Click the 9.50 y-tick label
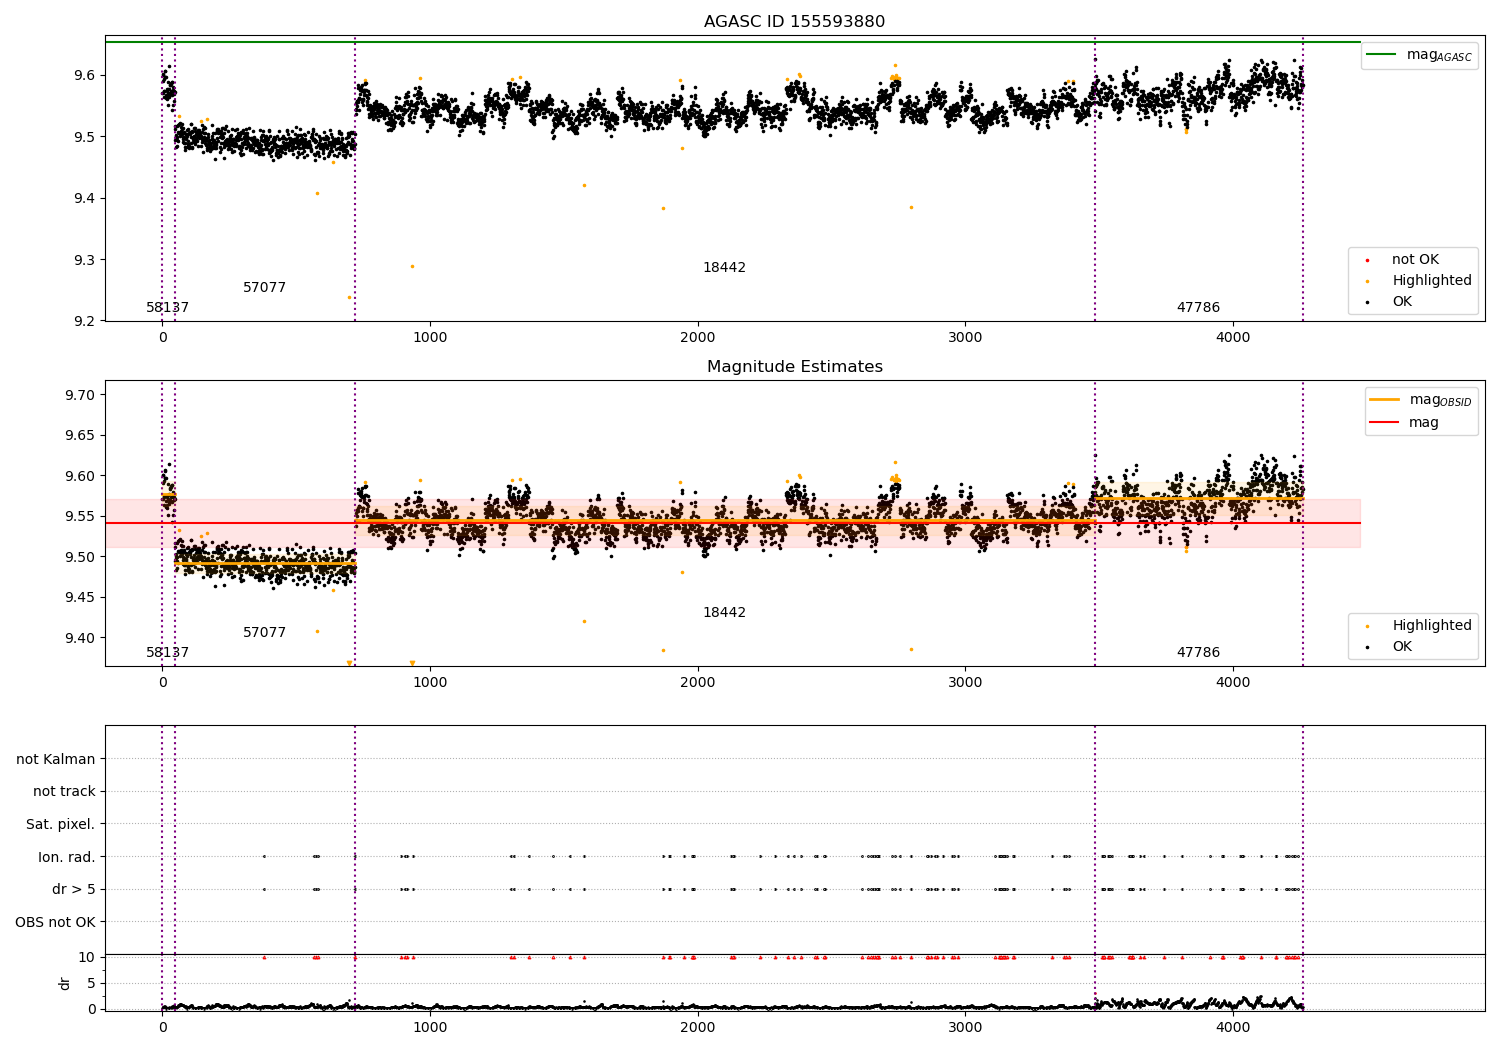 point(81,557)
